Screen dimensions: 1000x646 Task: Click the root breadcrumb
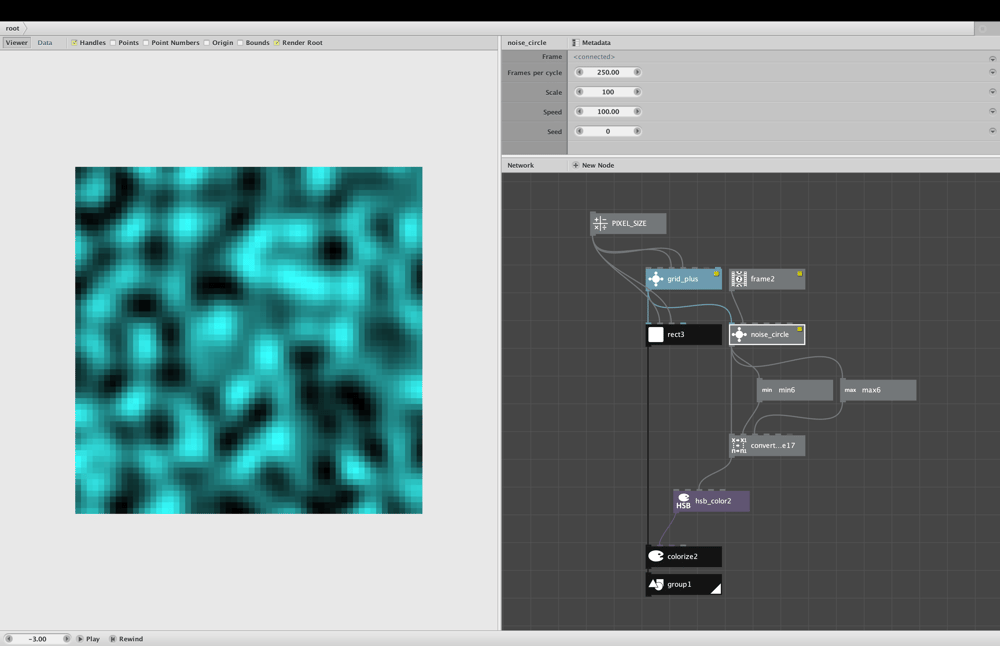click(12, 28)
